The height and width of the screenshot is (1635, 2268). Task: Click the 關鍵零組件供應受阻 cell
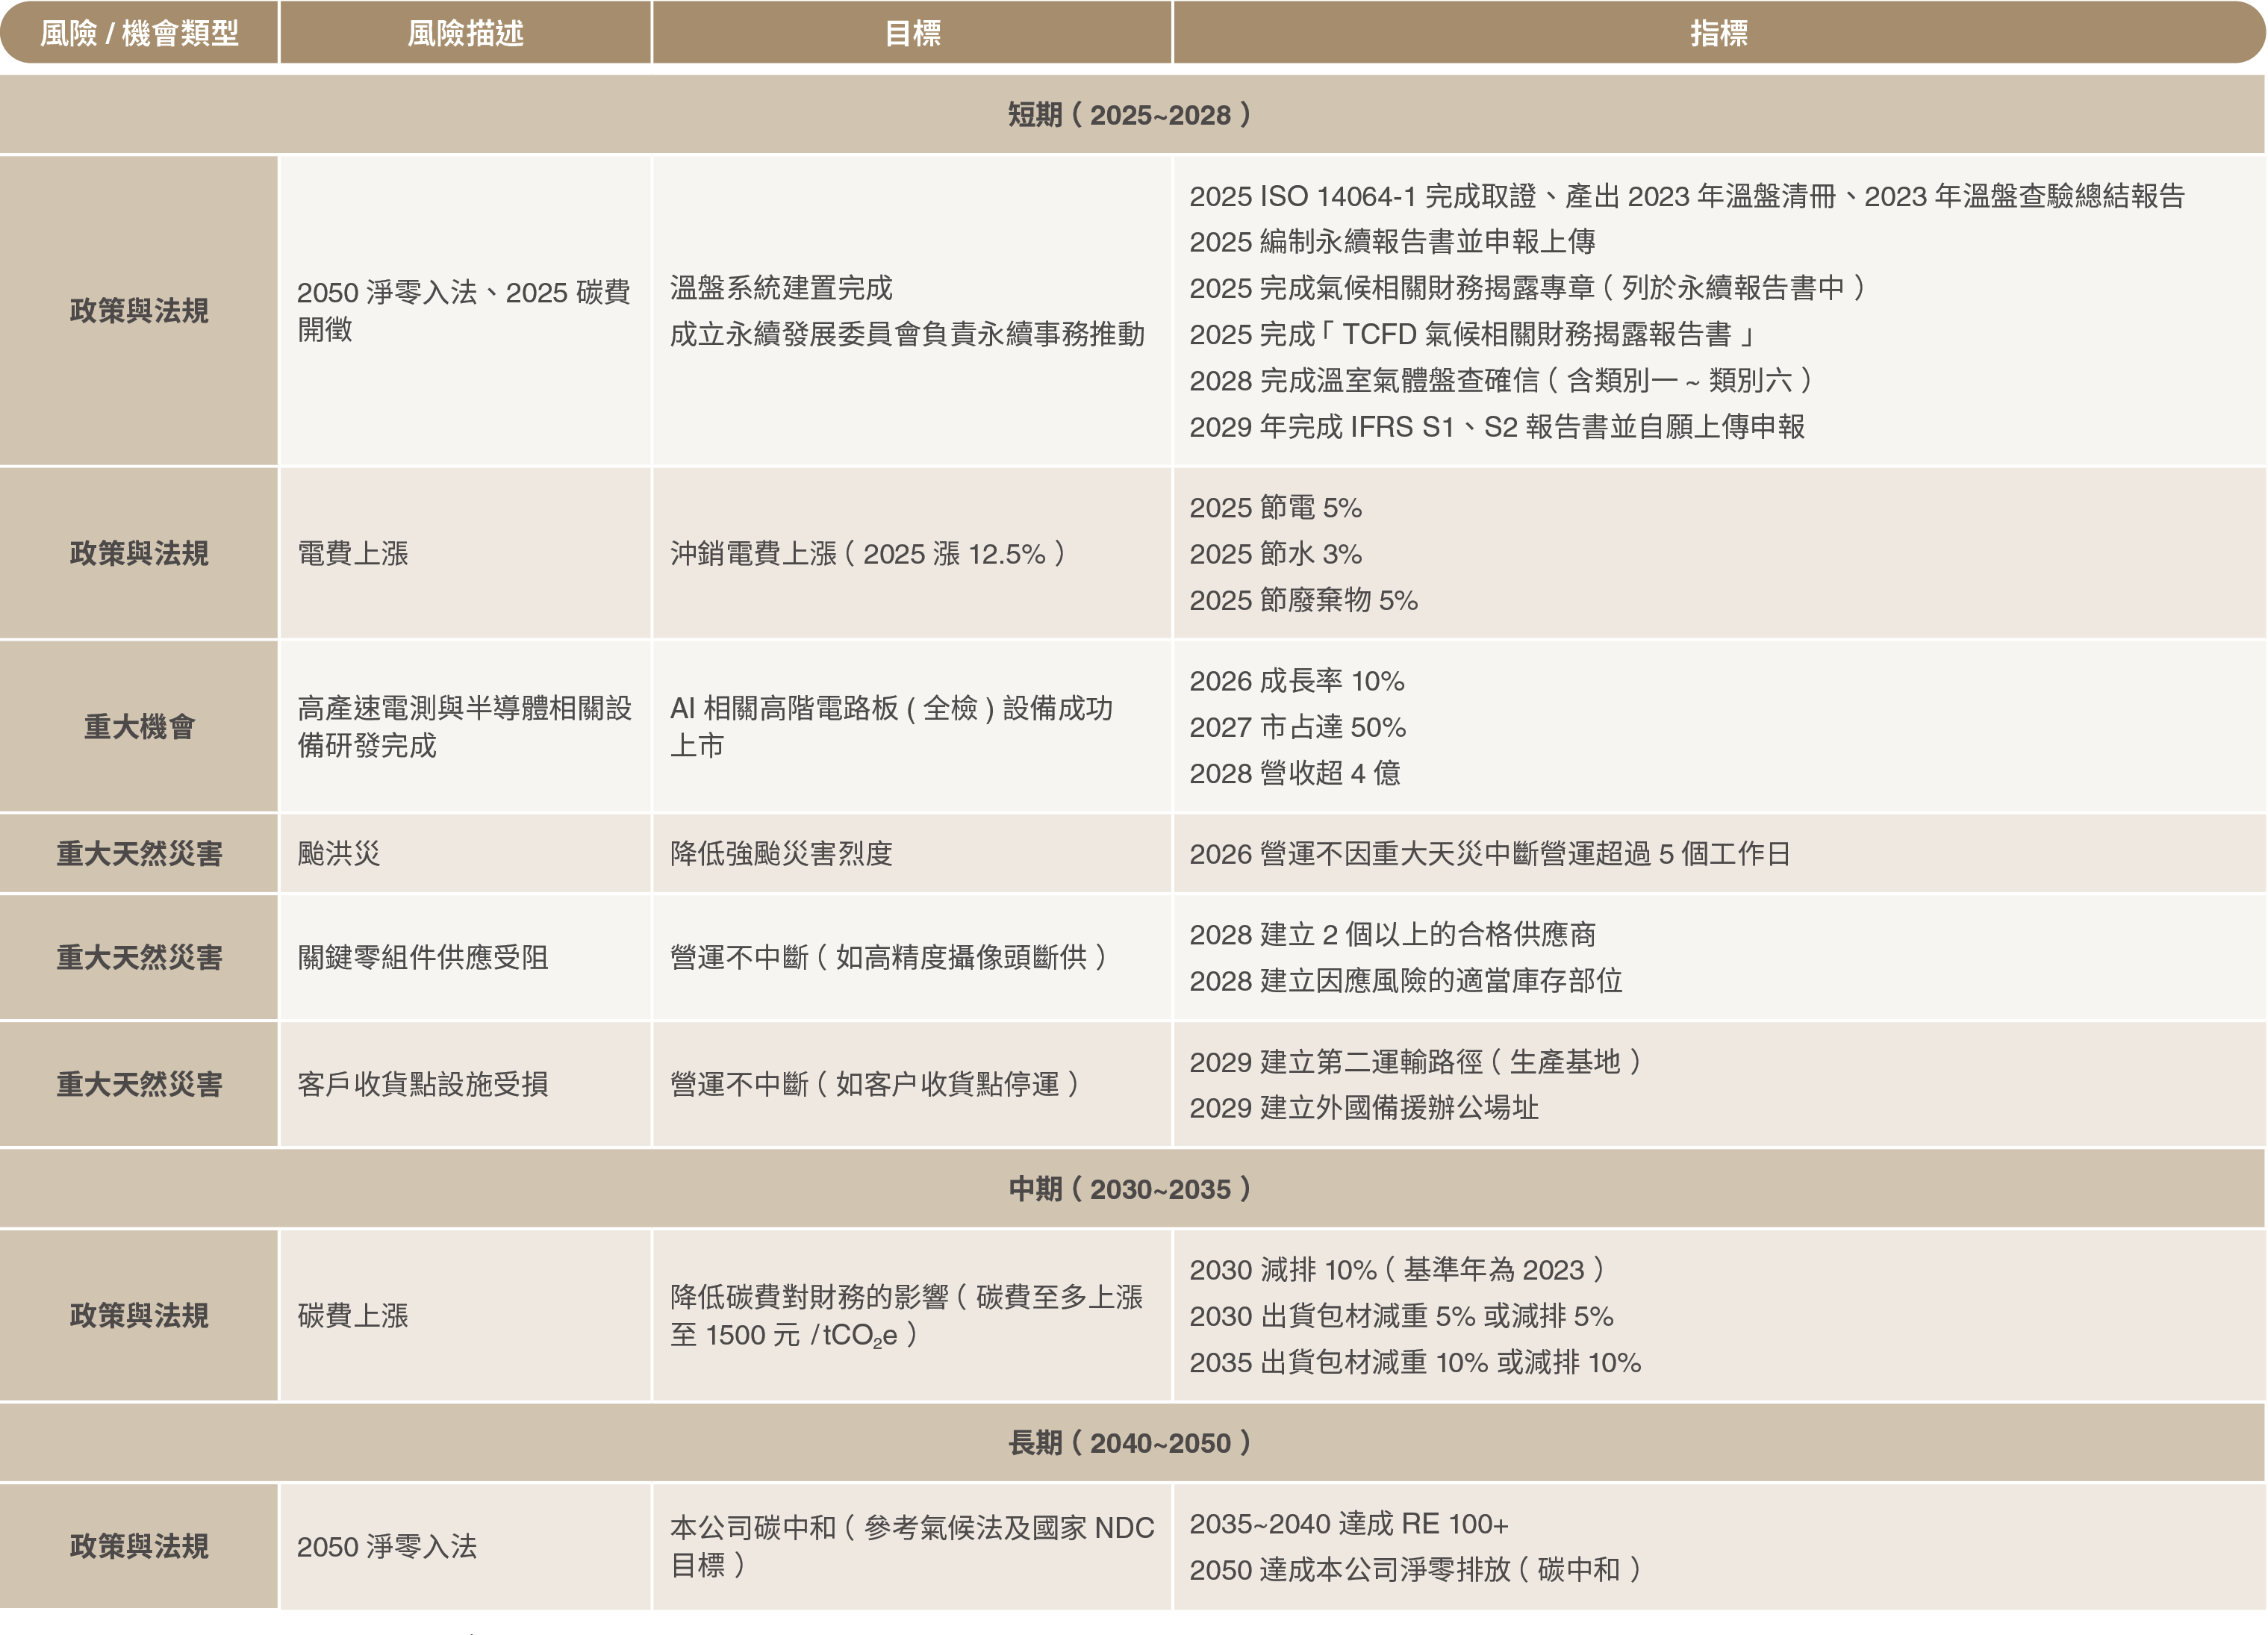click(x=422, y=958)
